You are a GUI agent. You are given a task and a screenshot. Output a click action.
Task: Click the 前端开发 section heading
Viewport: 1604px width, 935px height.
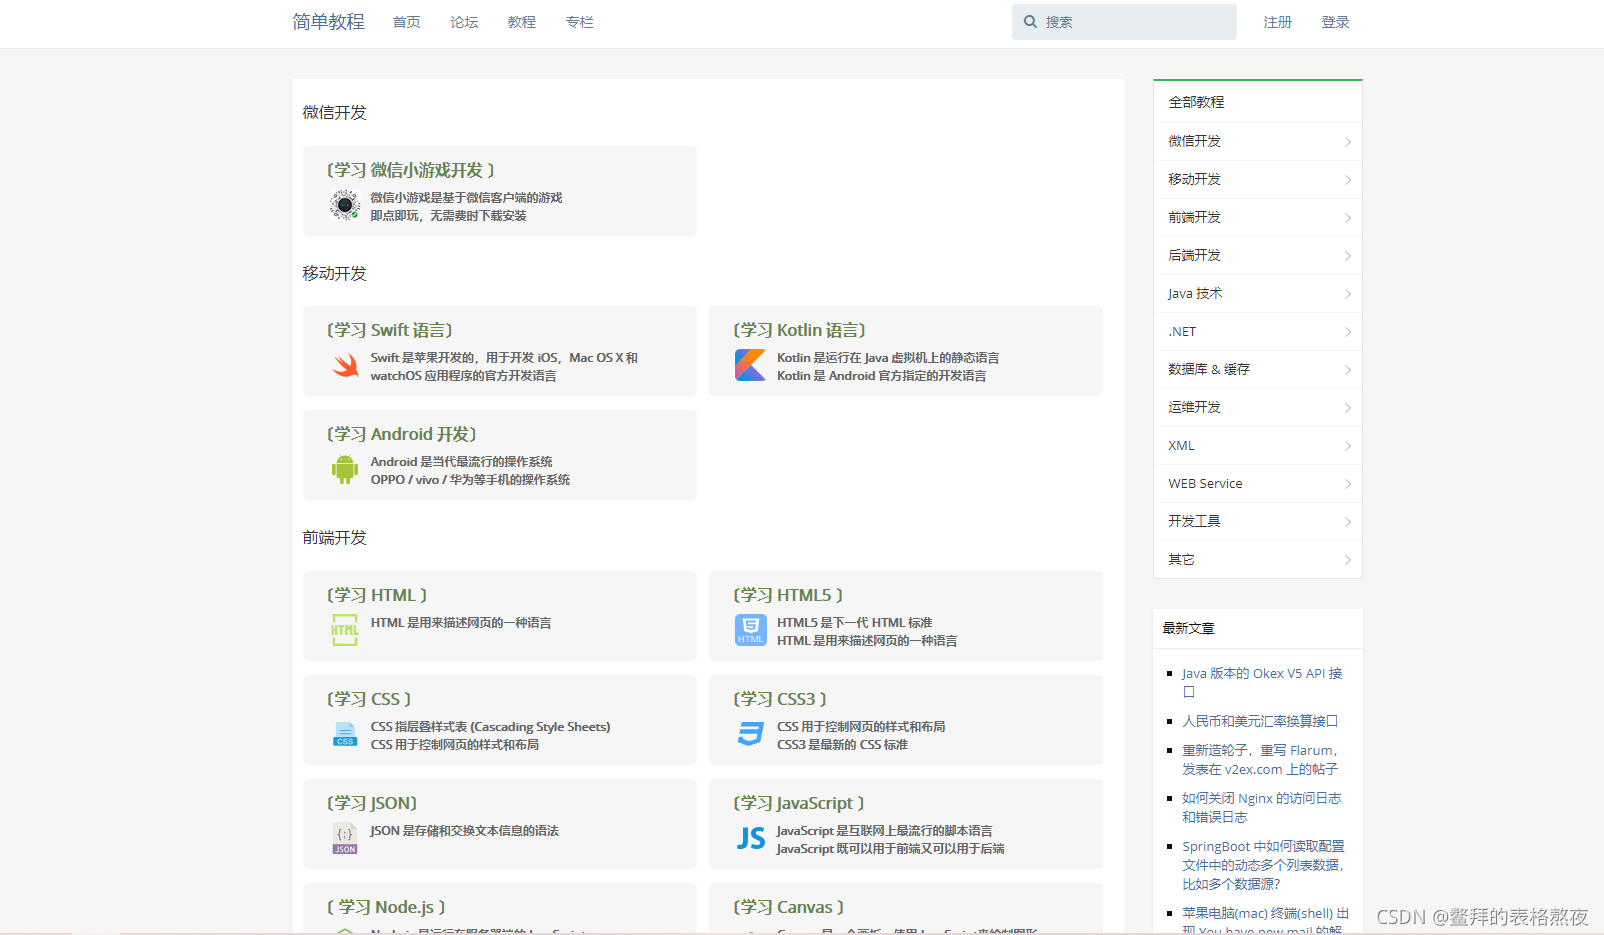coord(335,538)
